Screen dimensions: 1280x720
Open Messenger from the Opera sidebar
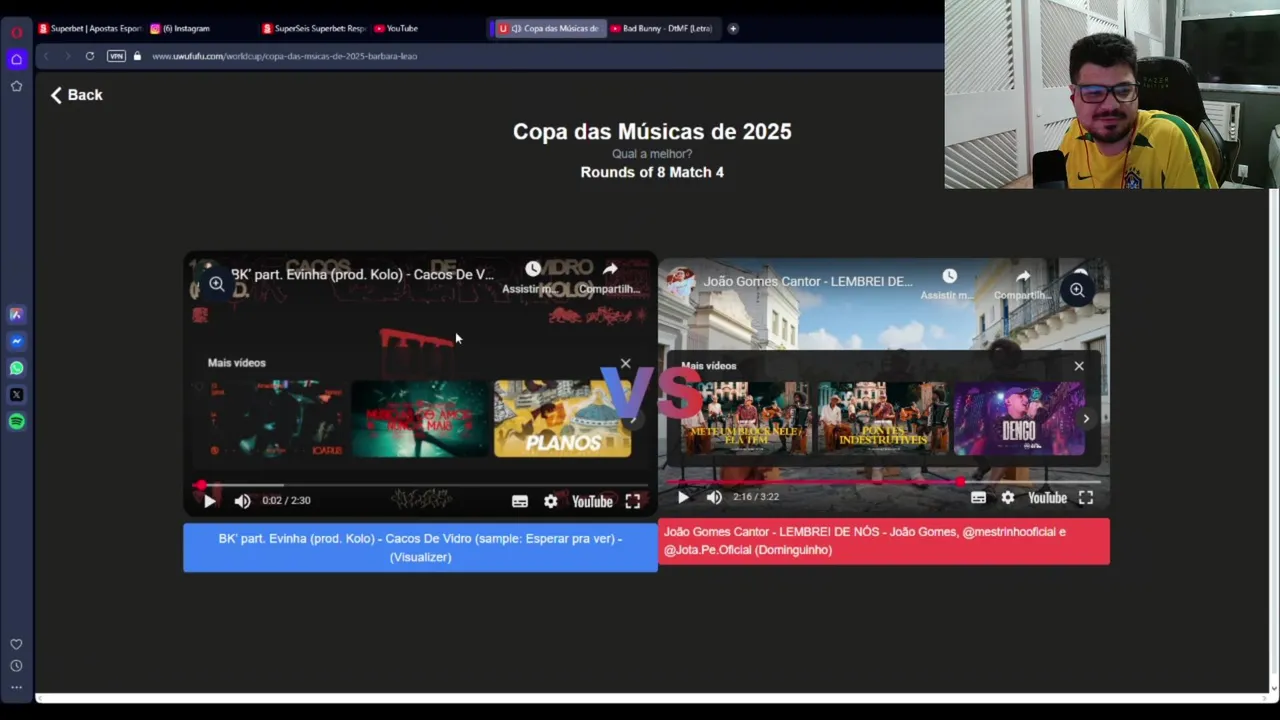click(x=16, y=341)
